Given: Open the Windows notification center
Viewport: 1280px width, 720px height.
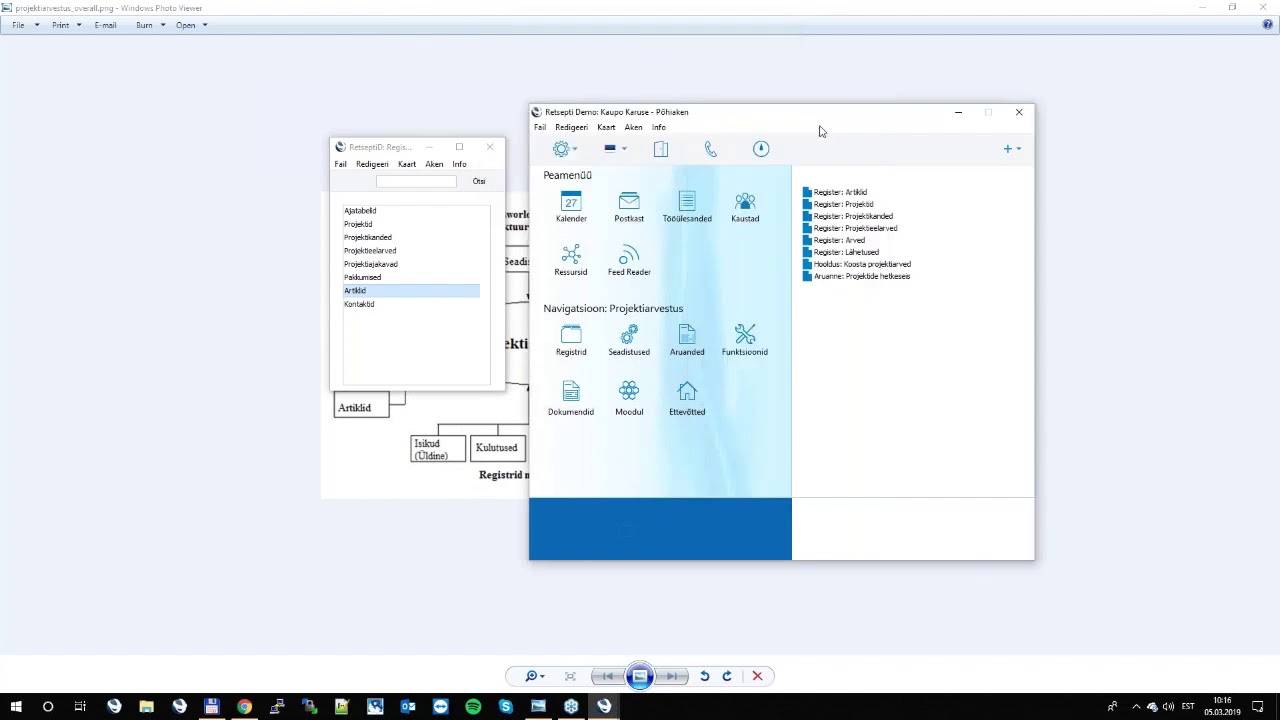Looking at the screenshot, I should [1258, 707].
